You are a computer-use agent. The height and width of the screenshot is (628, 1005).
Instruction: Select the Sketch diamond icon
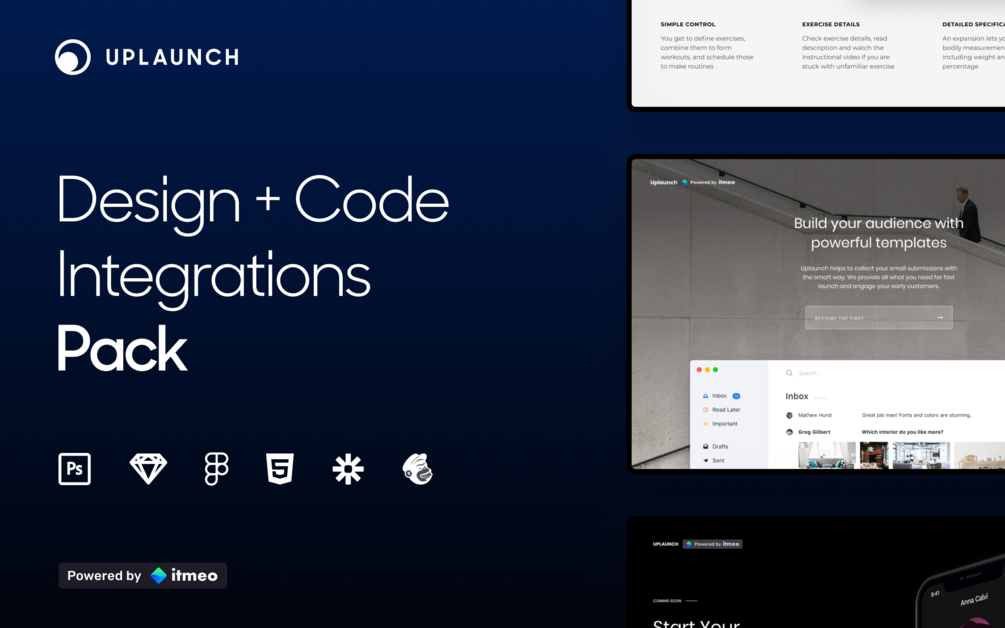pos(148,468)
